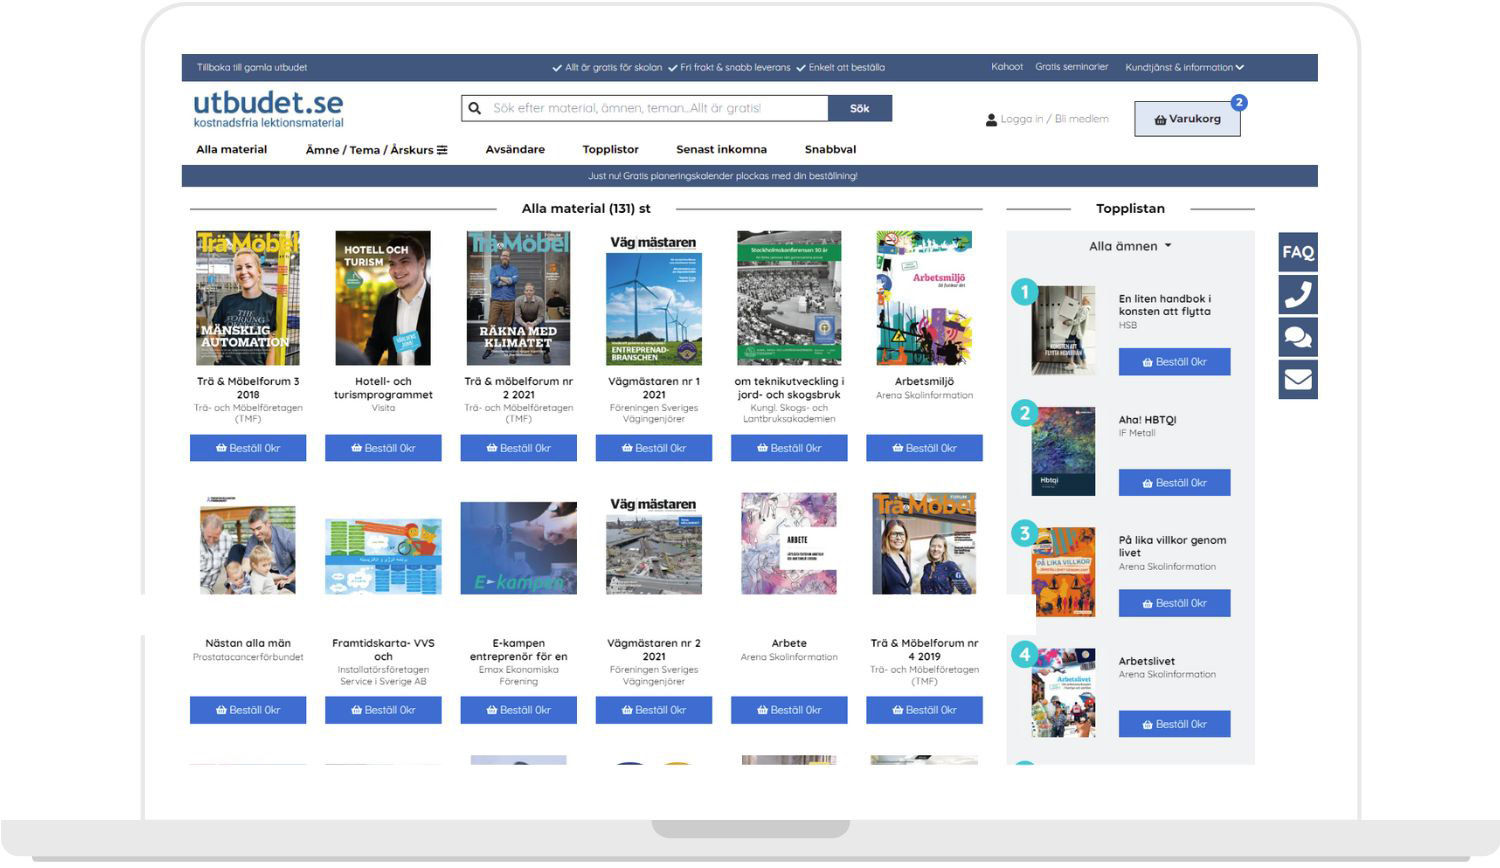The height and width of the screenshot is (868, 1500).
Task: Open the Varukorg cart button
Action: tap(1187, 119)
